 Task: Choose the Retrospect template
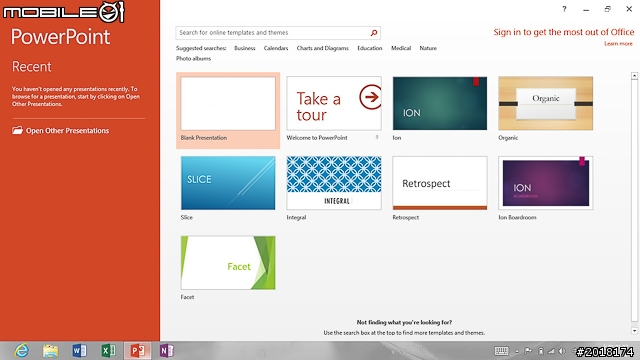click(x=440, y=183)
